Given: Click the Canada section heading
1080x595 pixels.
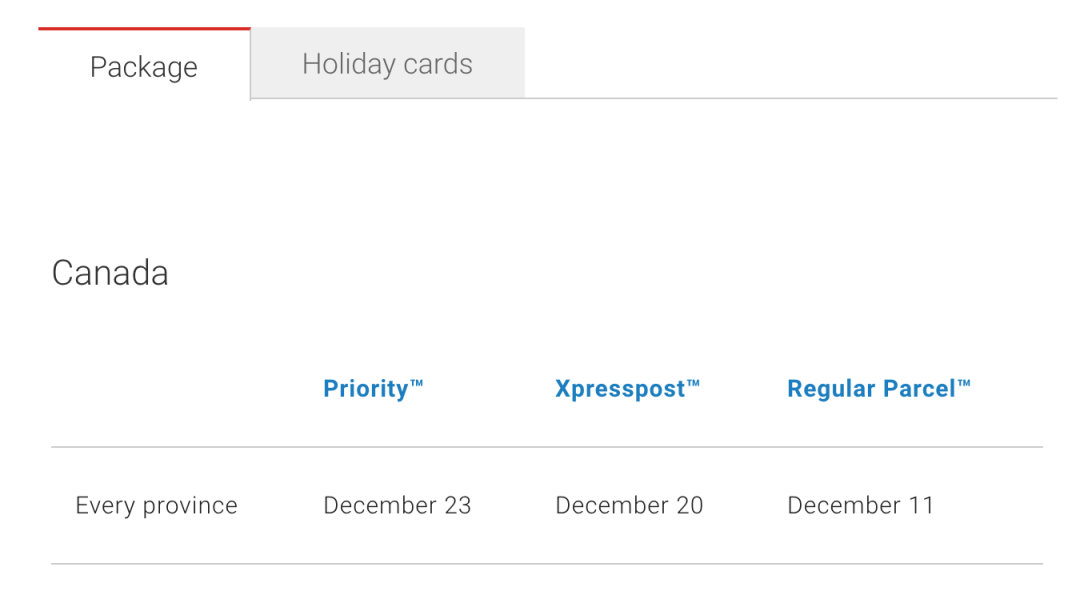Looking at the screenshot, I should tap(110, 272).
